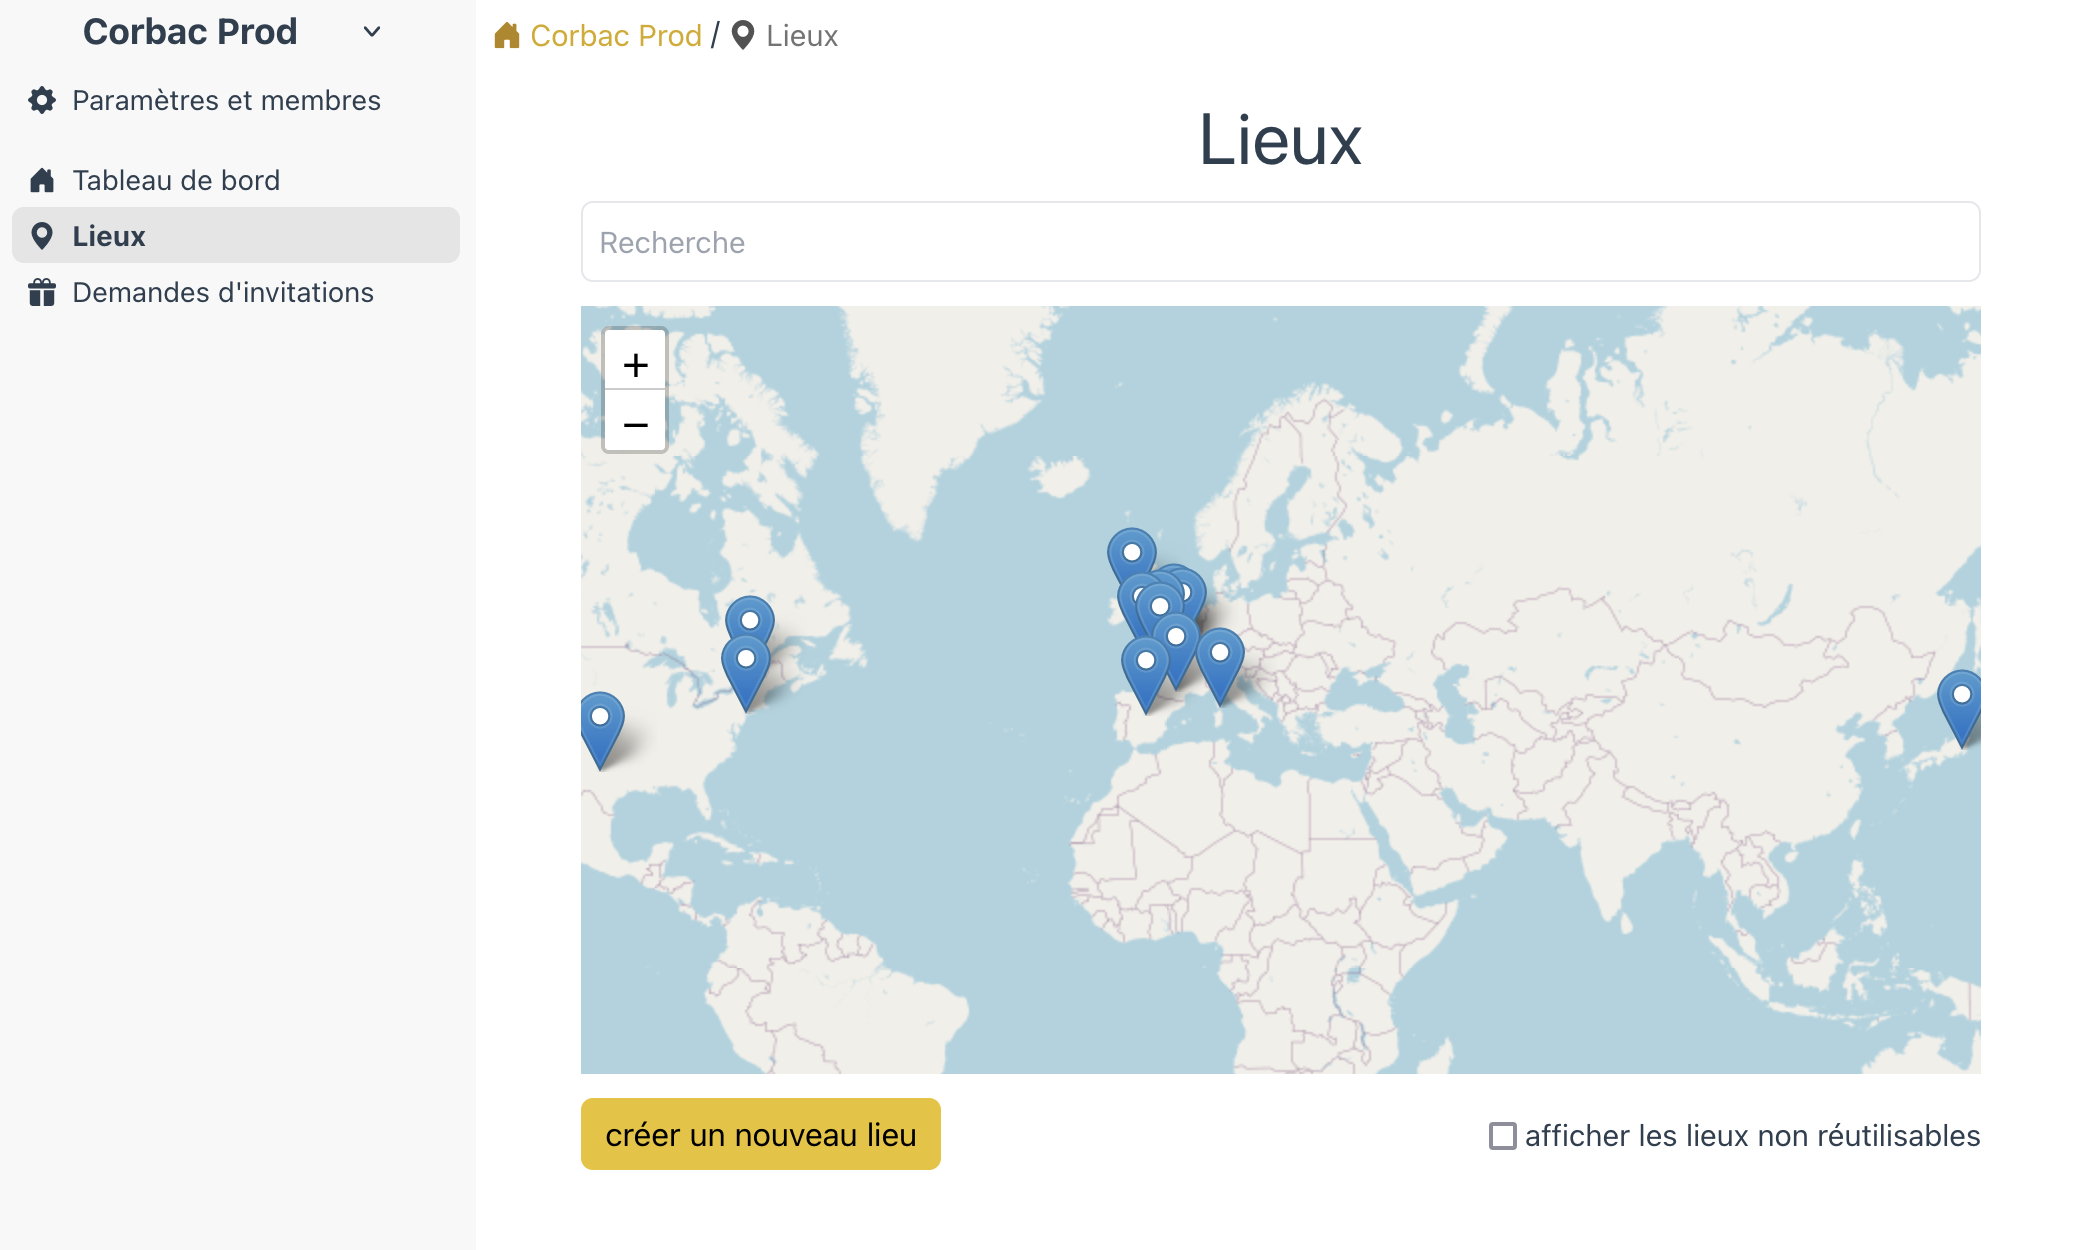Click the Lieux breadcrumb text
Image resolution: width=2080 pixels, height=1250 pixels.
pyautogui.click(x=802, y=36)
